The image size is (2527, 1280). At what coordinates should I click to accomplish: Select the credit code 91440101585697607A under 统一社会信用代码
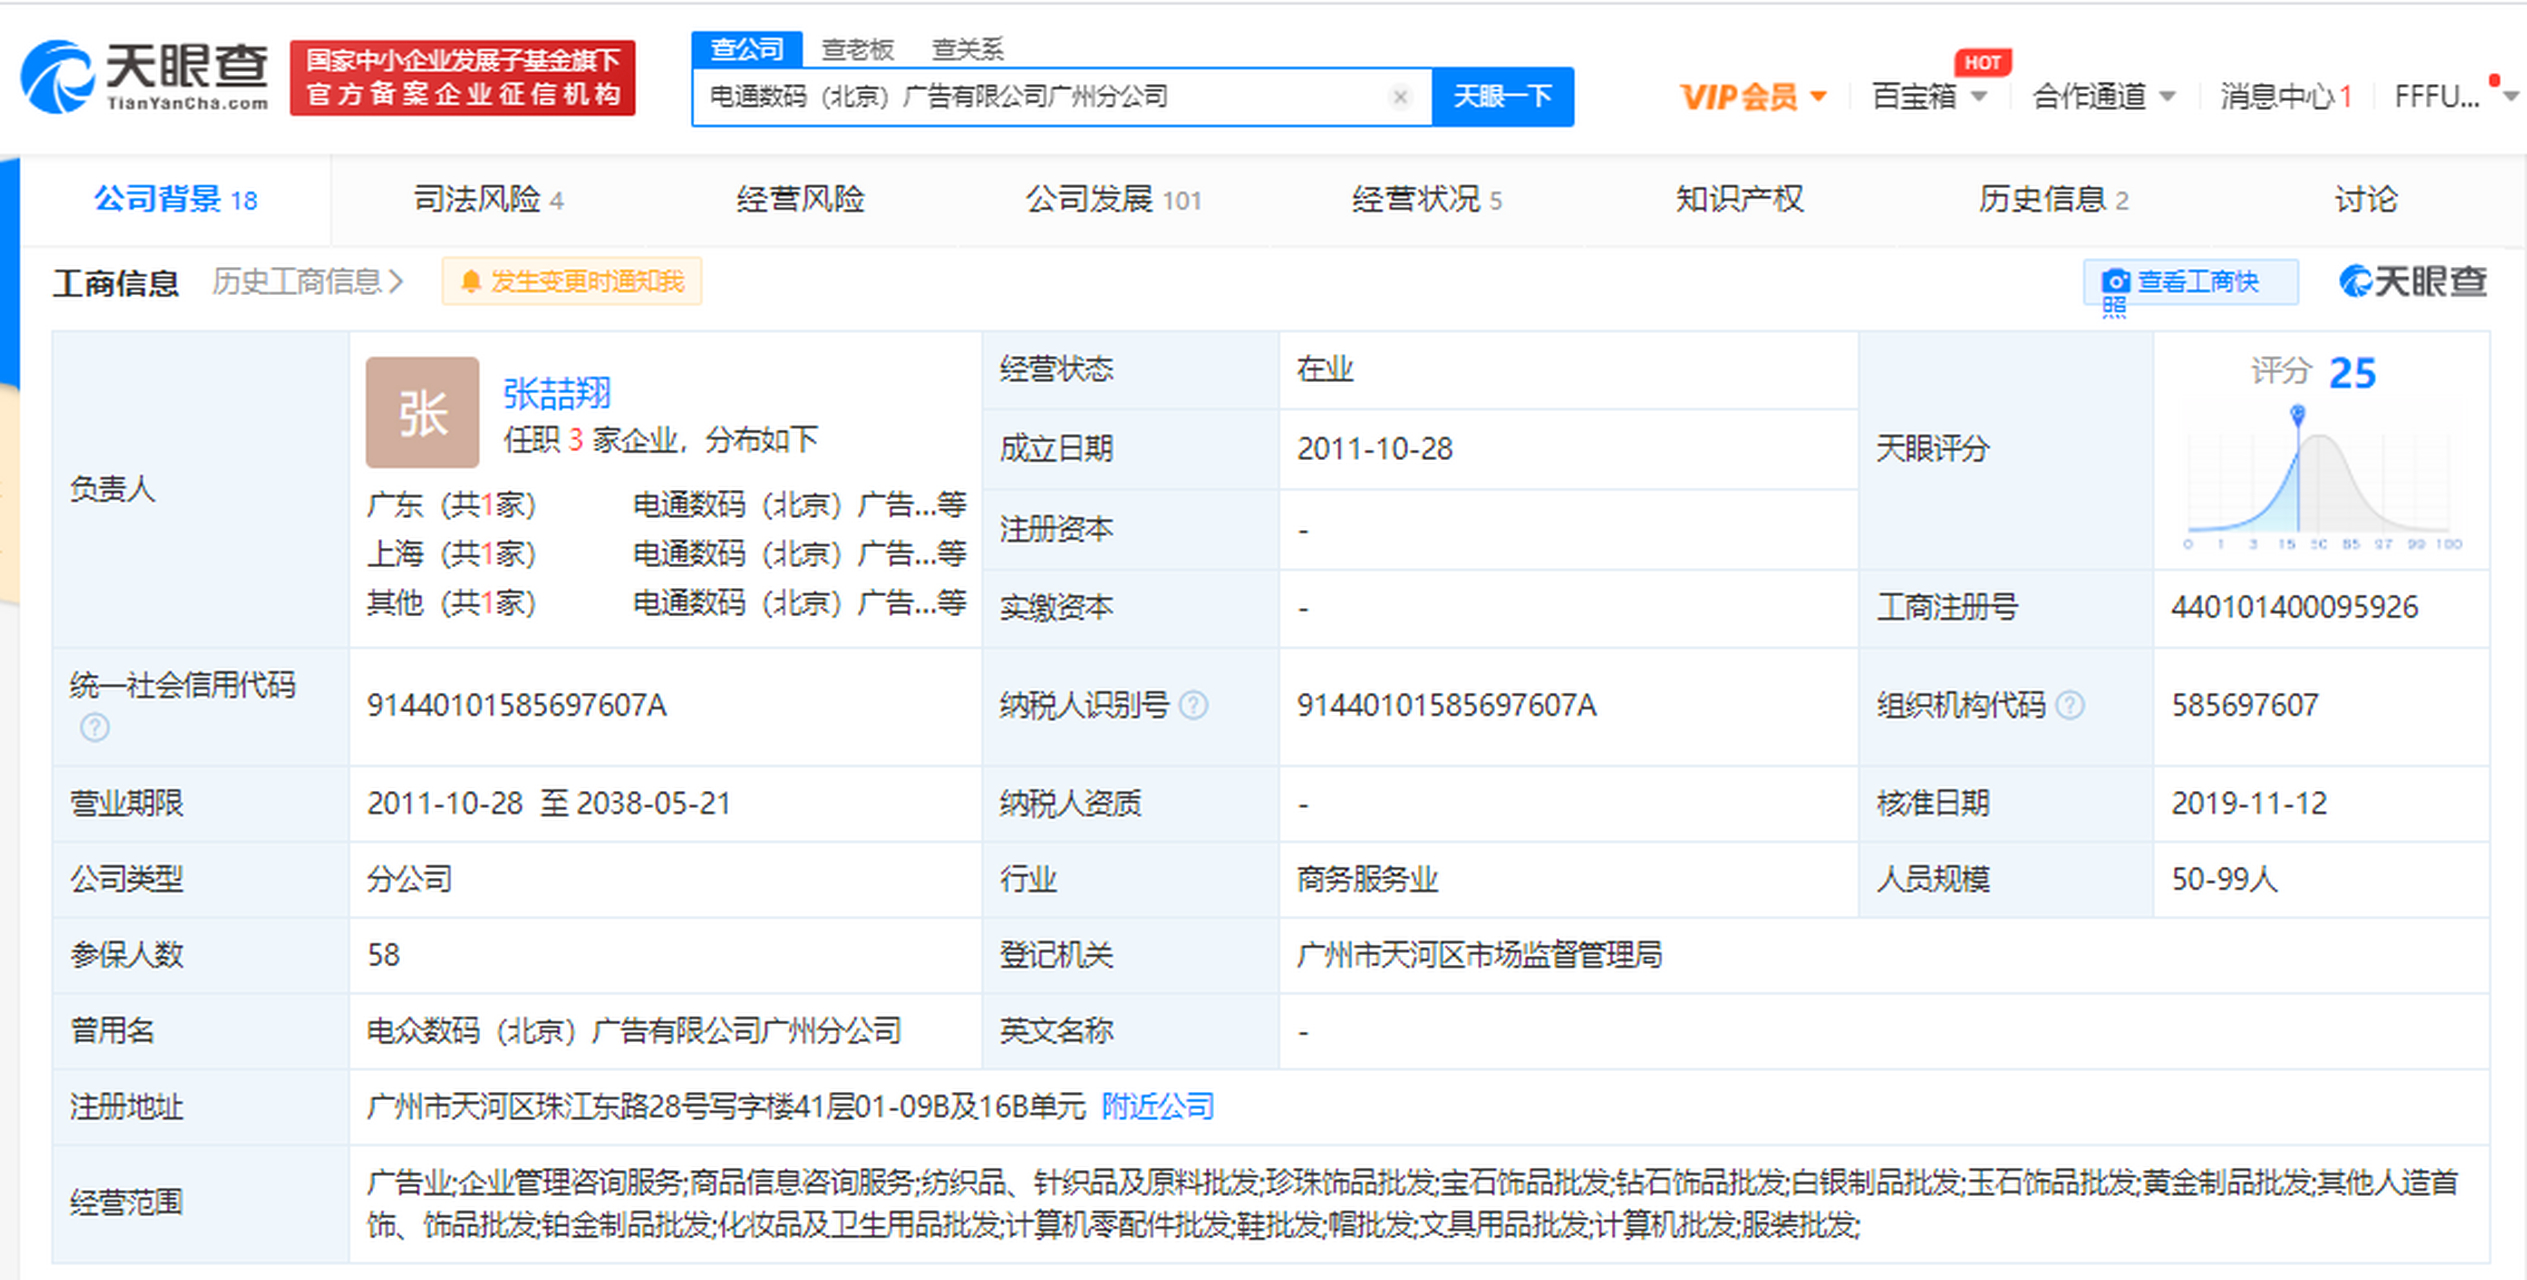click(516, 706)
